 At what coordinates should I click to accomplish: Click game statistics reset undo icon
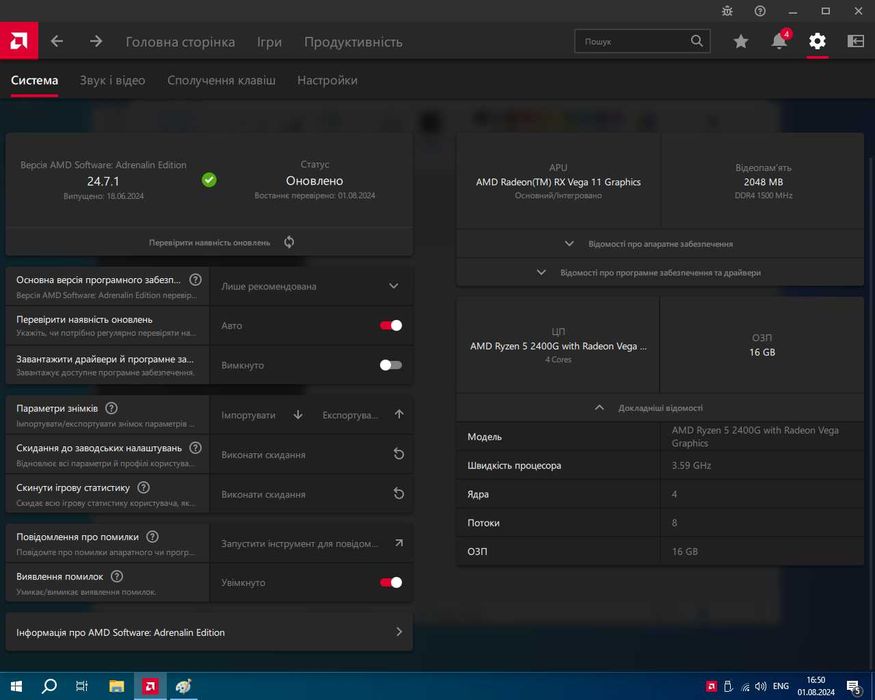[x=398, y=493]
